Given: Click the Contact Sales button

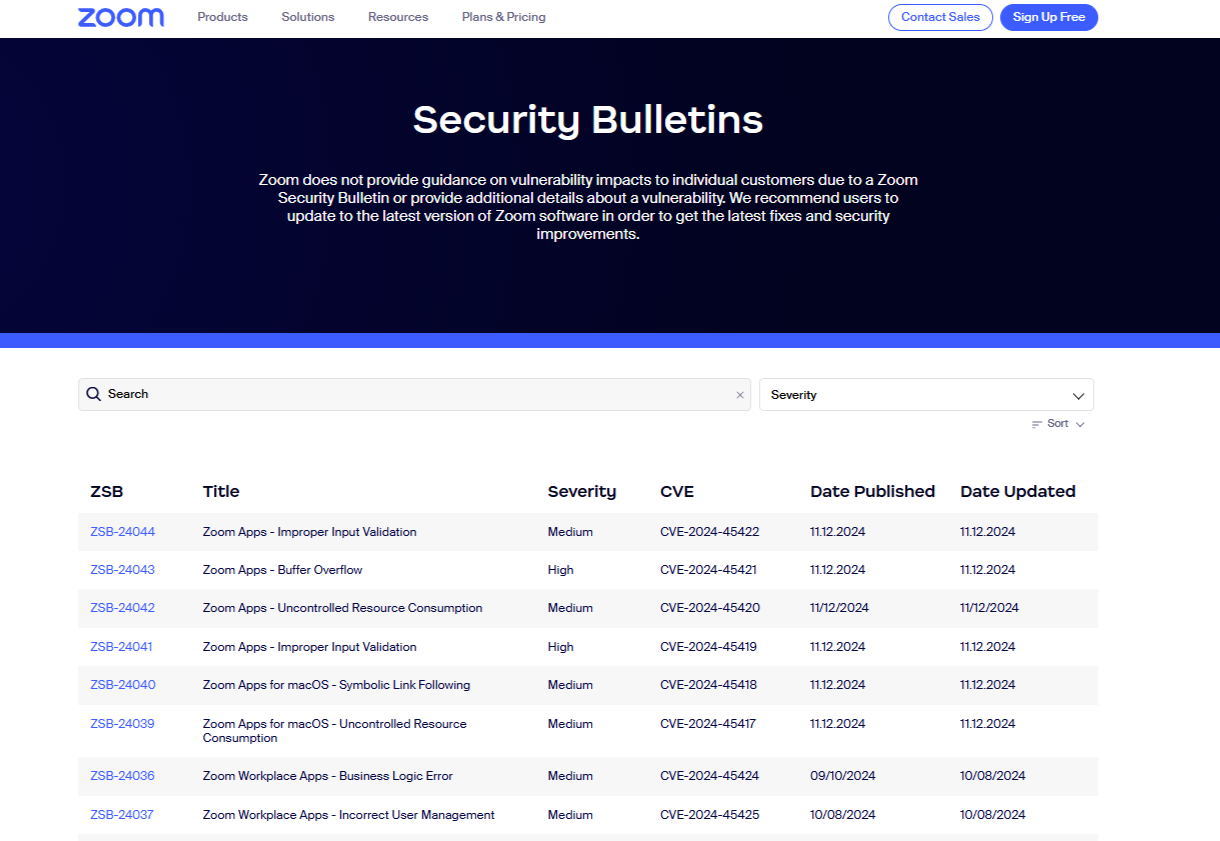Looking at the screenshot, I should [x=940, y=17].
